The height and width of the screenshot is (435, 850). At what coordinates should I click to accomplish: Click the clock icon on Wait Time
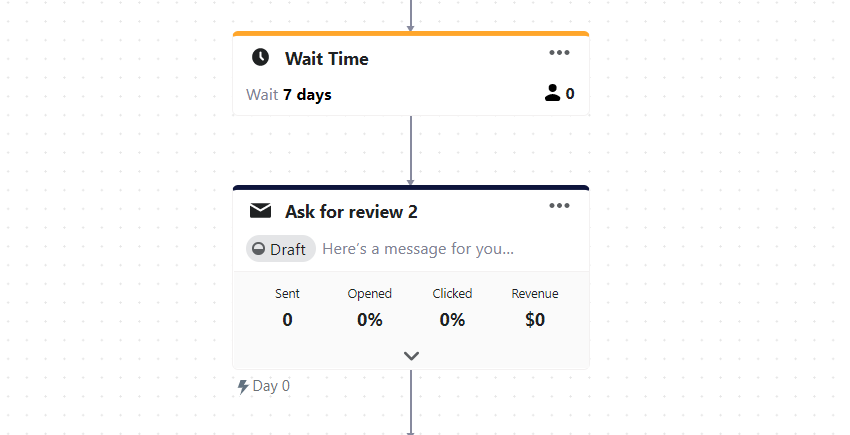260,58
